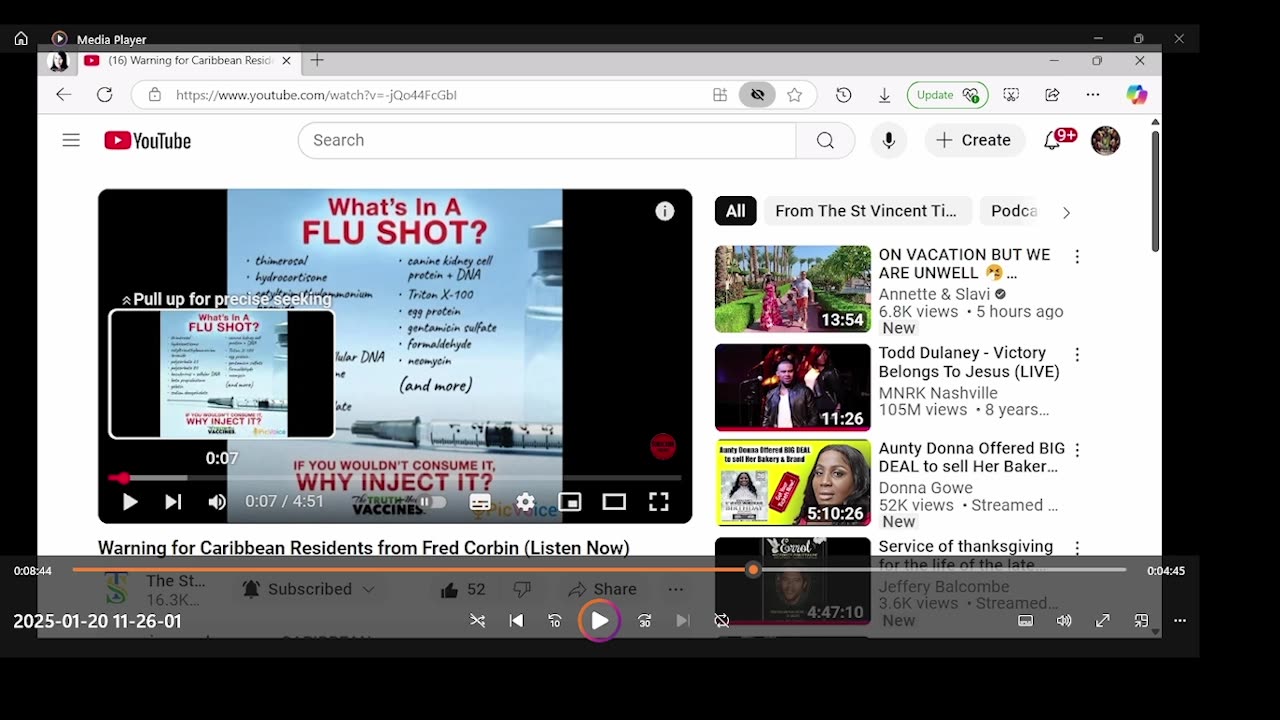Skip forward 30 seconds in Media Player

tap(644, 621)
